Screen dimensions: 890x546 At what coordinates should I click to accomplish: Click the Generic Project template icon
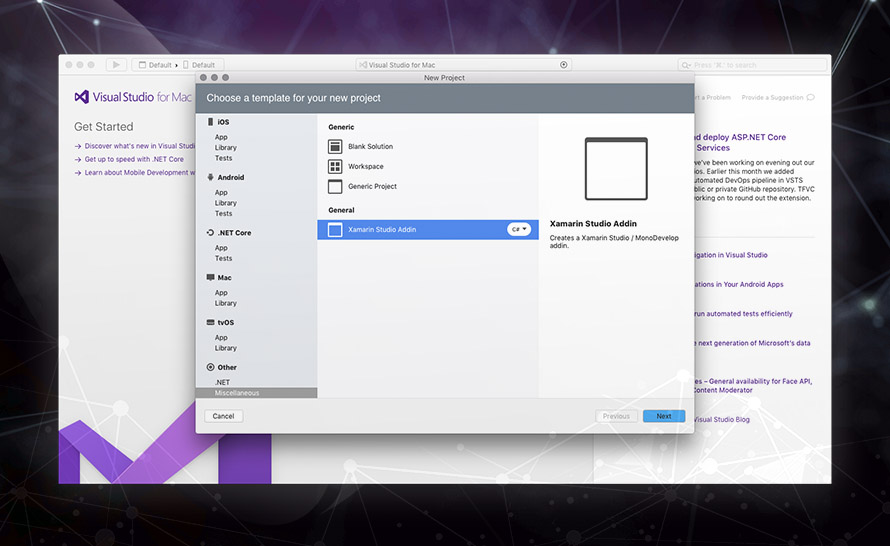pos(335,186)
